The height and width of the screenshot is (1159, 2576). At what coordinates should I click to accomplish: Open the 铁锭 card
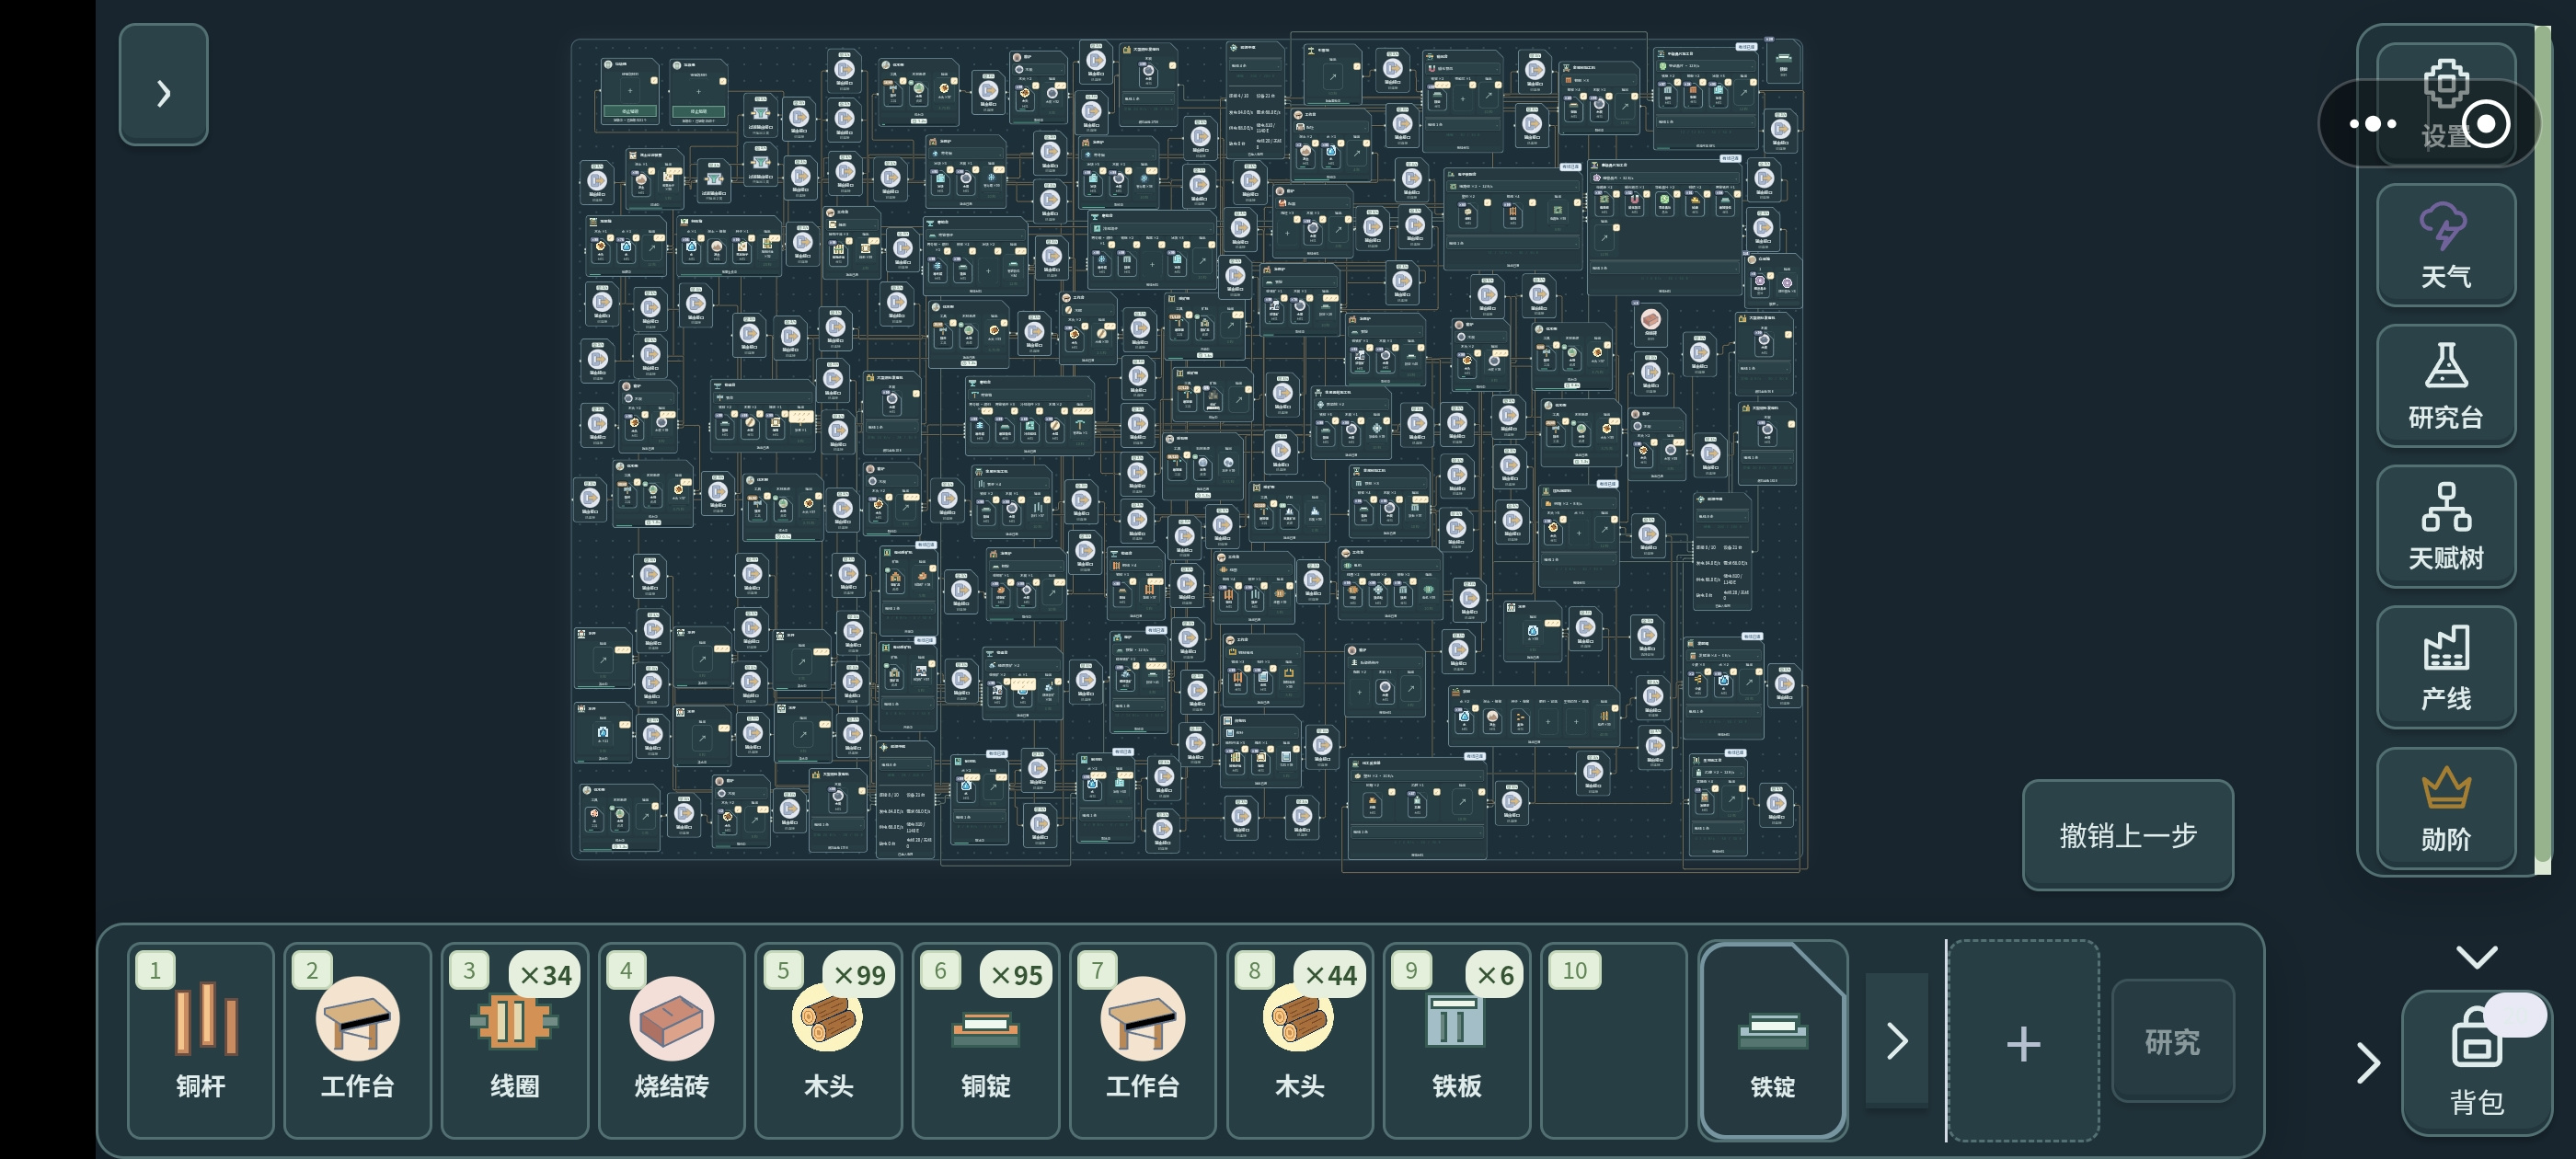pyautogui.click(x=1772, y=1040)
